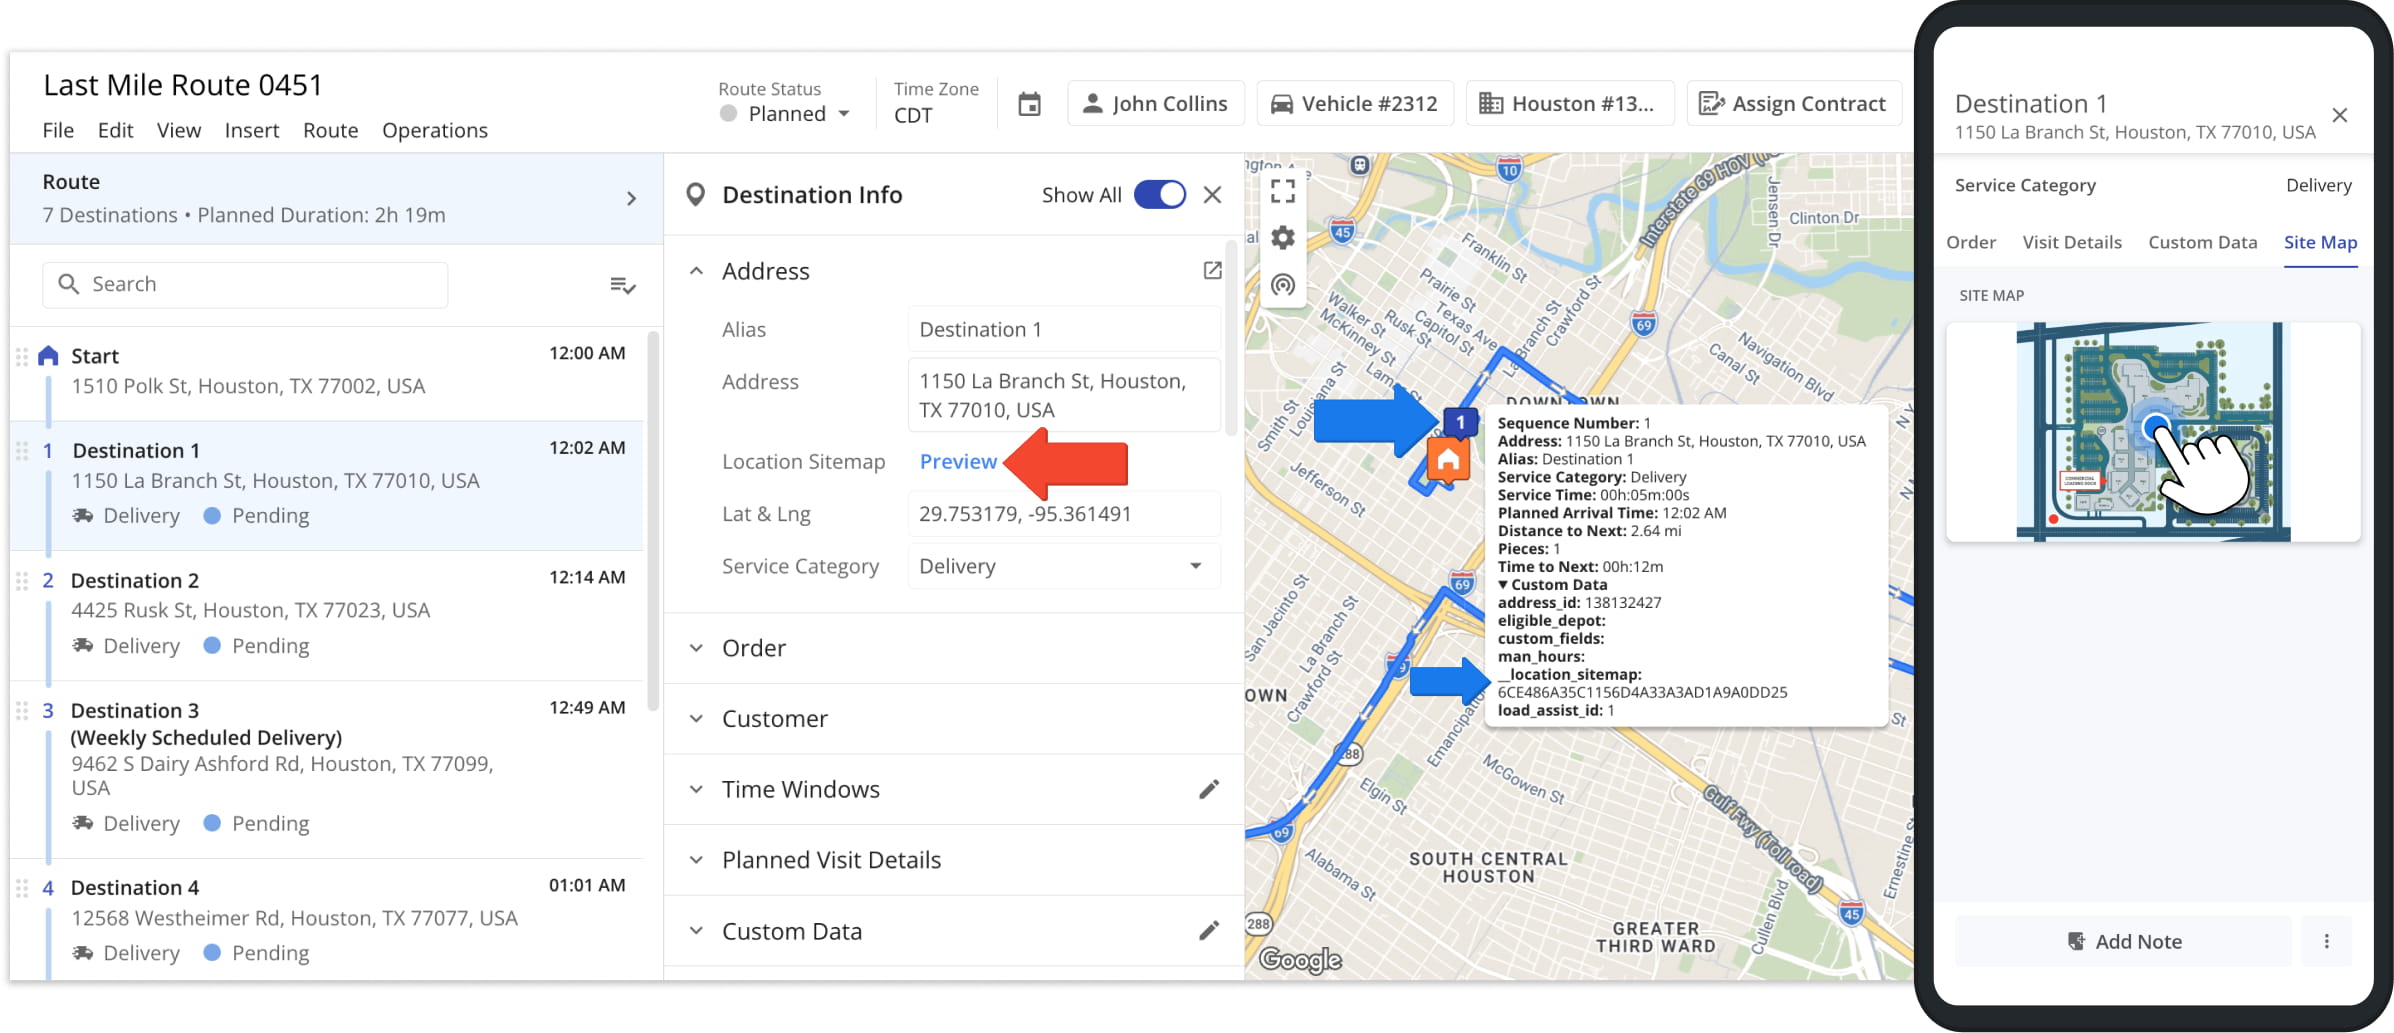The width and height of the screenshot is (2394, 1033).
Task: Click the Destination Info pin icon
Action: click(x=696, y=195)
